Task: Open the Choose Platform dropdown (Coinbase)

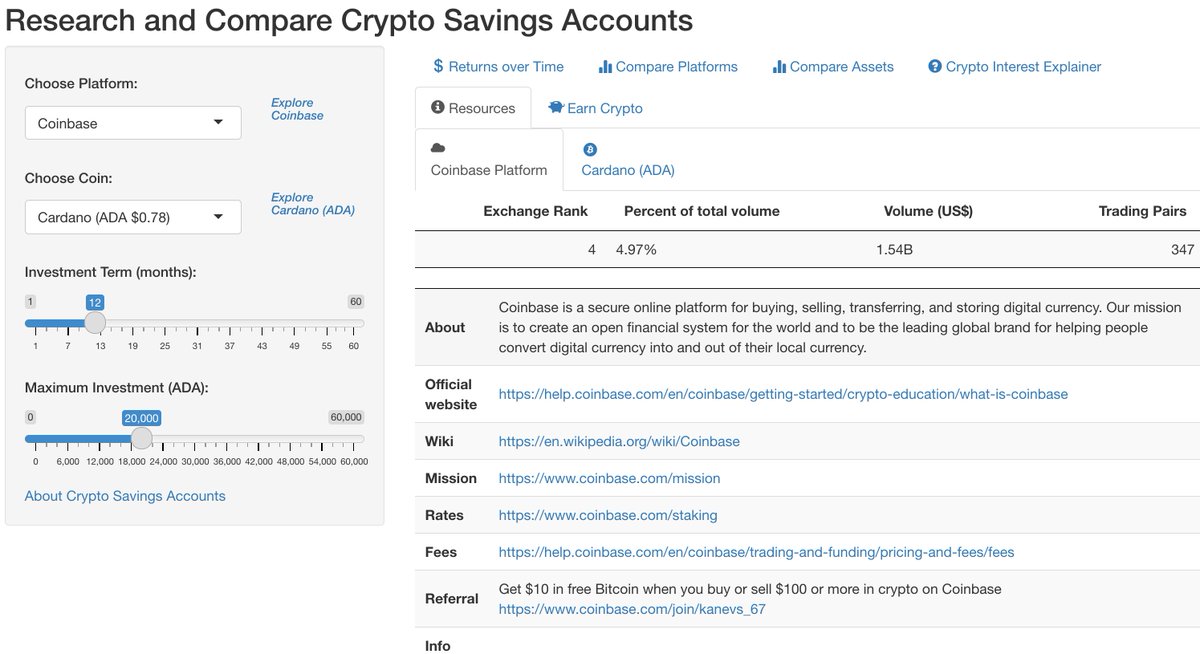Action: (x=133, y=123)
